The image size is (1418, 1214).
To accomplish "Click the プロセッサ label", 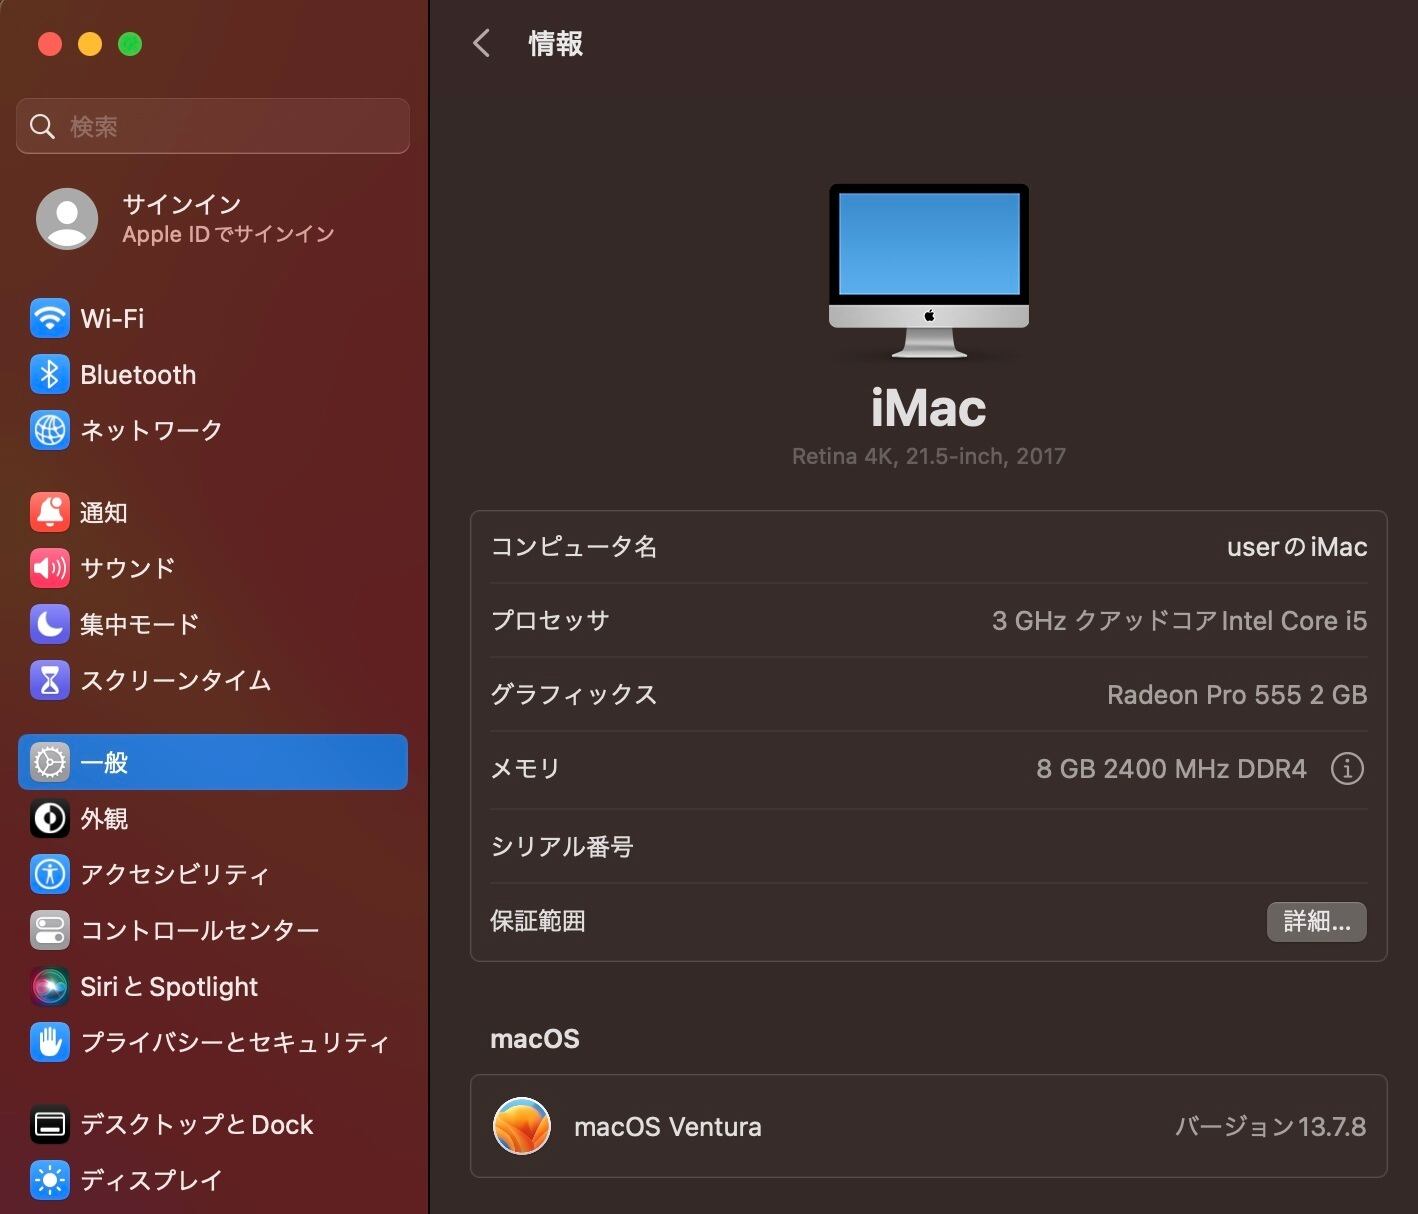I will click(550, 620).
